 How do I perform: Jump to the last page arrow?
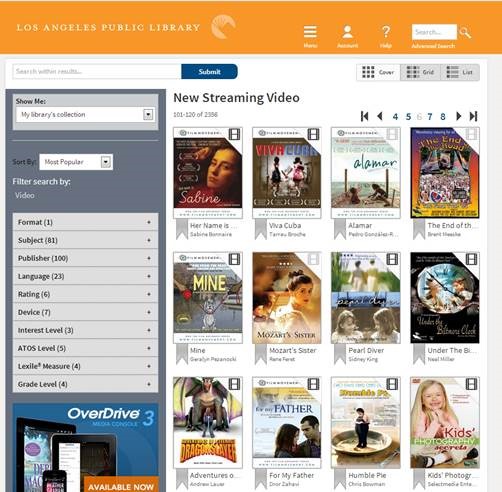pos(473,116)
